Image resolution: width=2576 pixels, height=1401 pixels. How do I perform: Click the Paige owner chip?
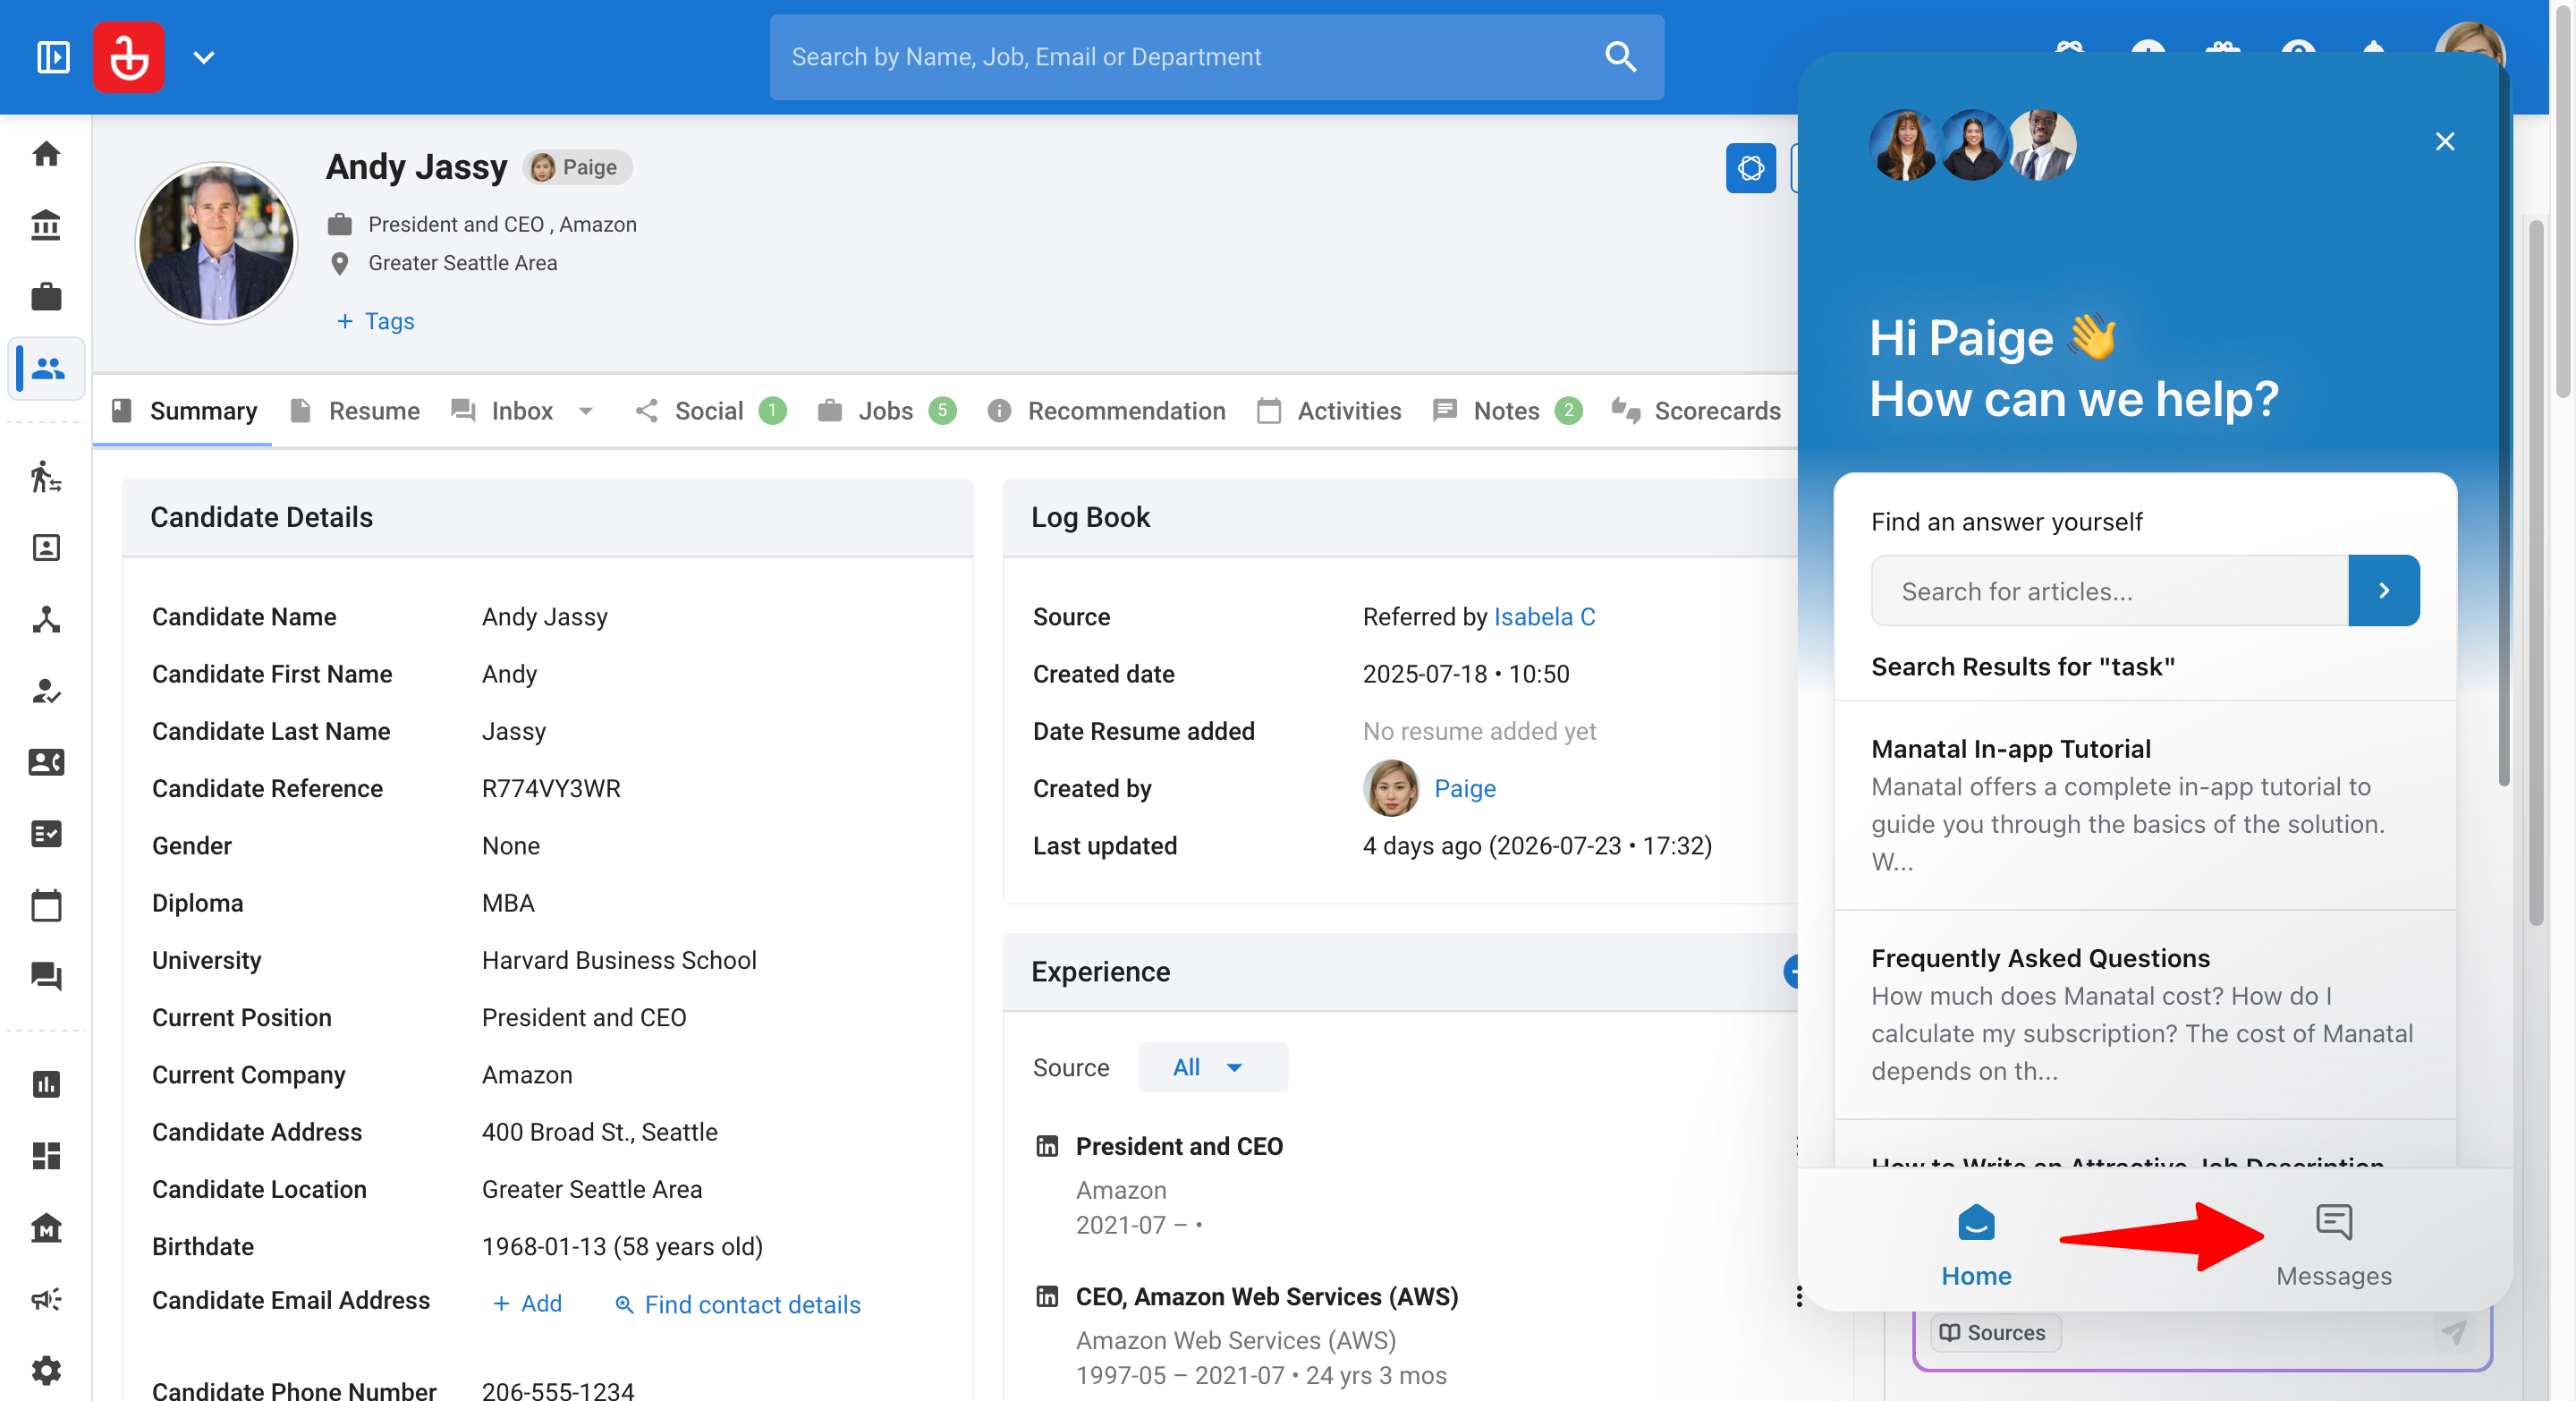point(577,167)
